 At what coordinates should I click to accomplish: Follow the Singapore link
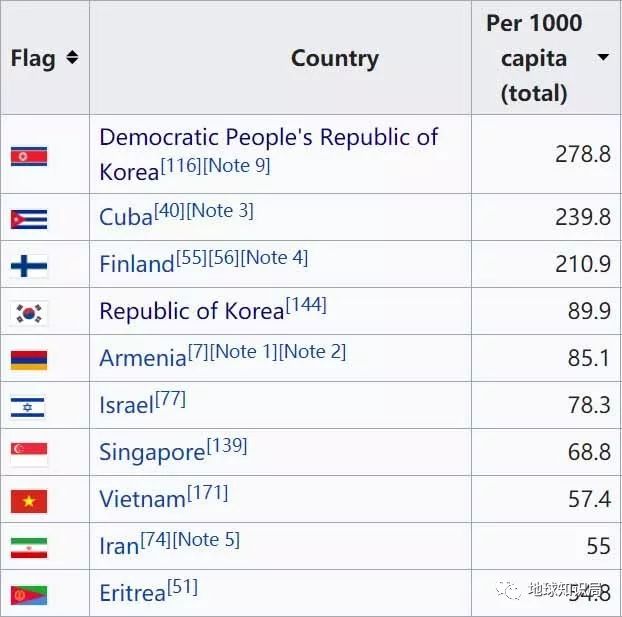(x=152, y=452)
